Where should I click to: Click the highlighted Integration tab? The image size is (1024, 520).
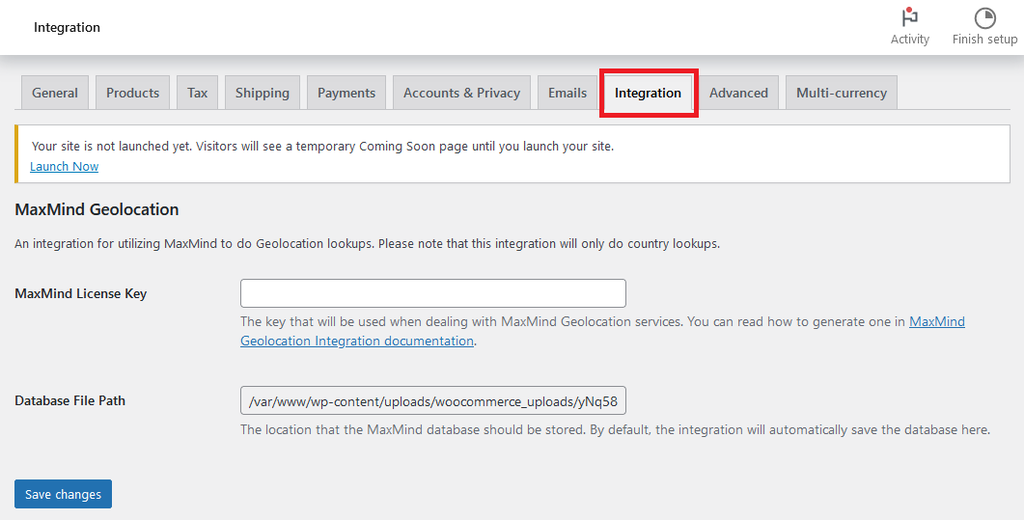click(x=648, y=93)
